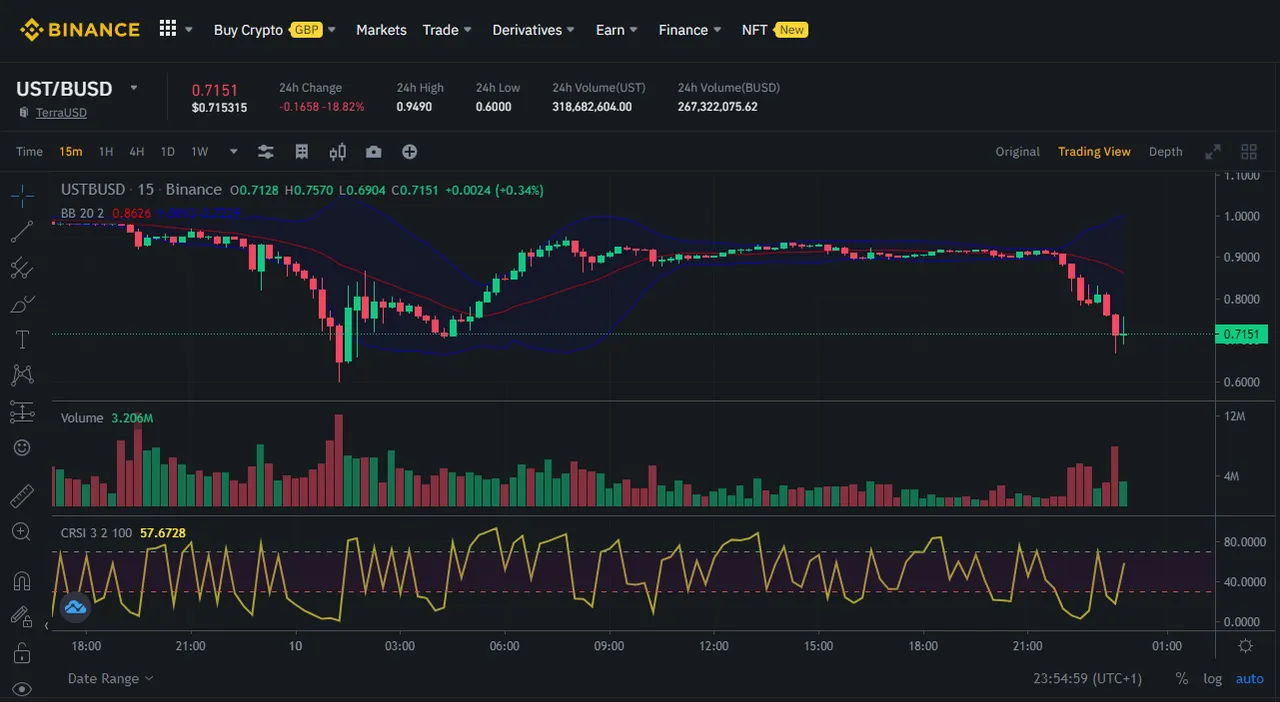Select the trend line drawing tool
The height and width of the screenshot is (702, 1280).
(22, 232)
